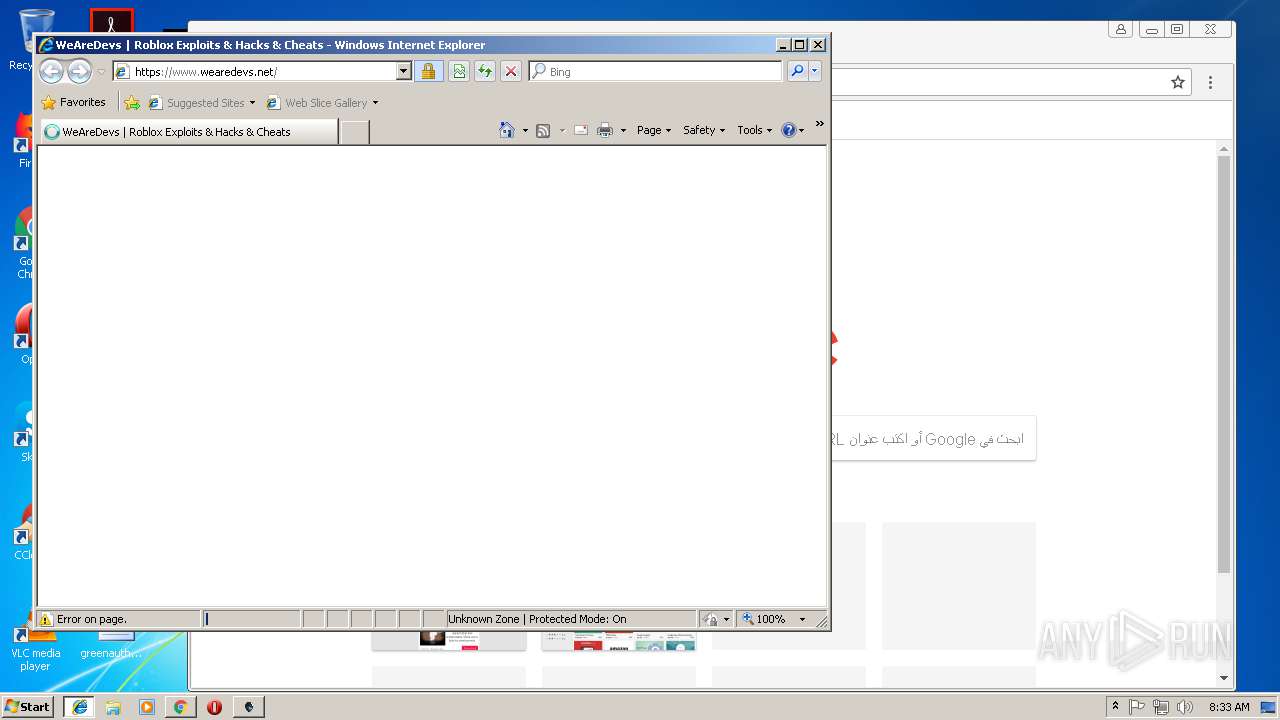Go forward with the Internet Explorer Forward arrow
Image resolution: width=1280 pixels, height=720 pixels.
(79, 71)
